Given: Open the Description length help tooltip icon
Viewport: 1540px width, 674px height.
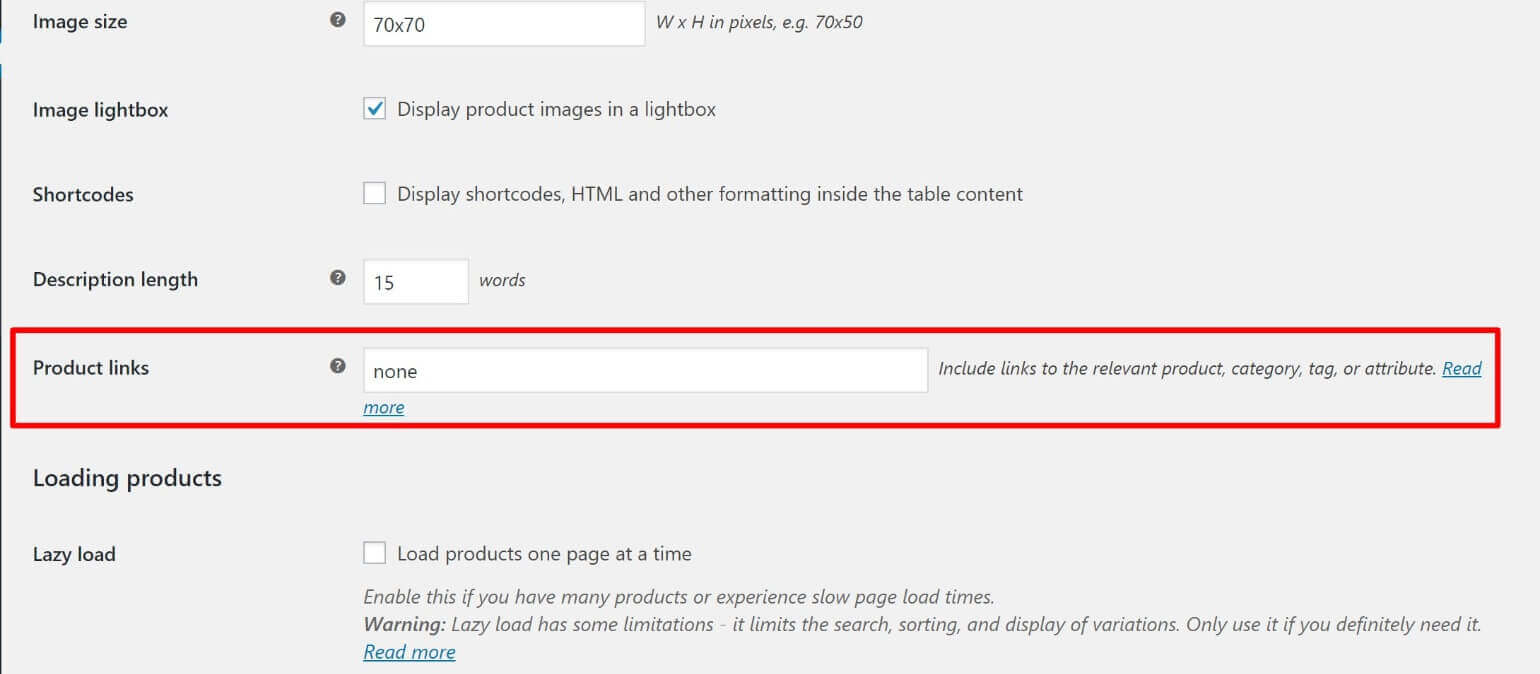Looking at the screenshot, I should click(337, 278).
